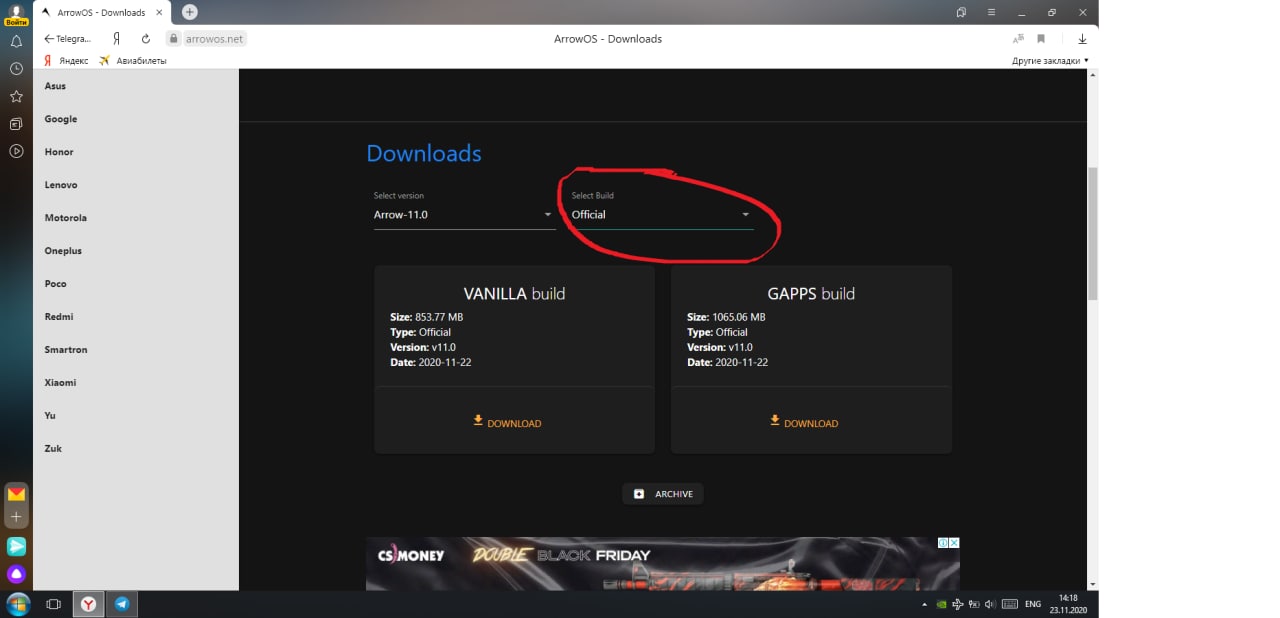
Task: Click the padlock site security icon
Action: pyautogui.click(x=173, y=39)
